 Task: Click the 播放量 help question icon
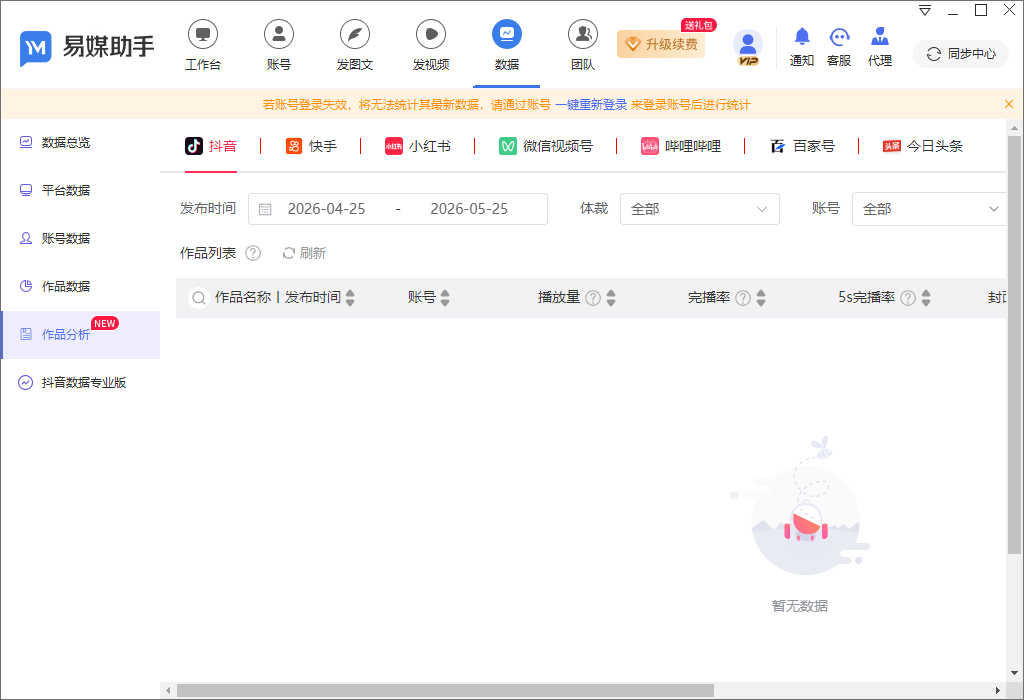tap(593, 298)
